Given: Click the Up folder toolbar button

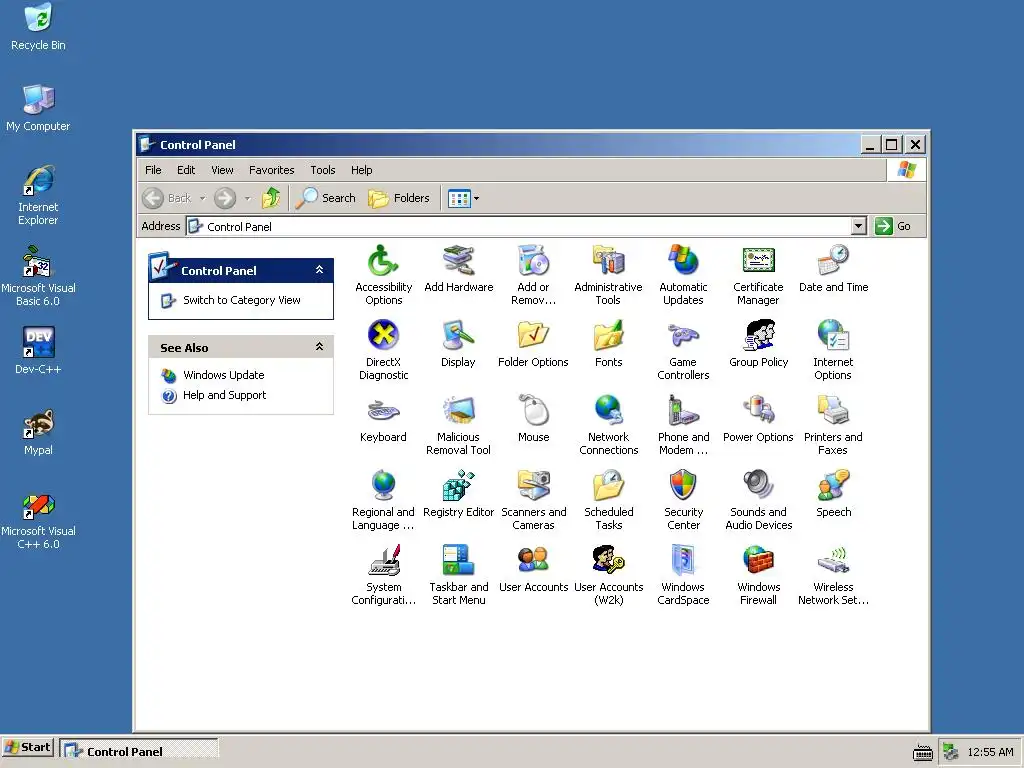Looking at the screenshot, I should pyautogui.click(x=270, y=198).
